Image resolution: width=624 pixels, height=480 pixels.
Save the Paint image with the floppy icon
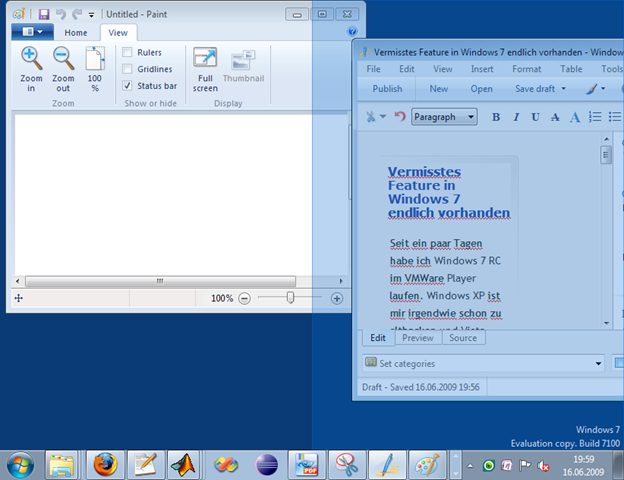coord(44,15)
